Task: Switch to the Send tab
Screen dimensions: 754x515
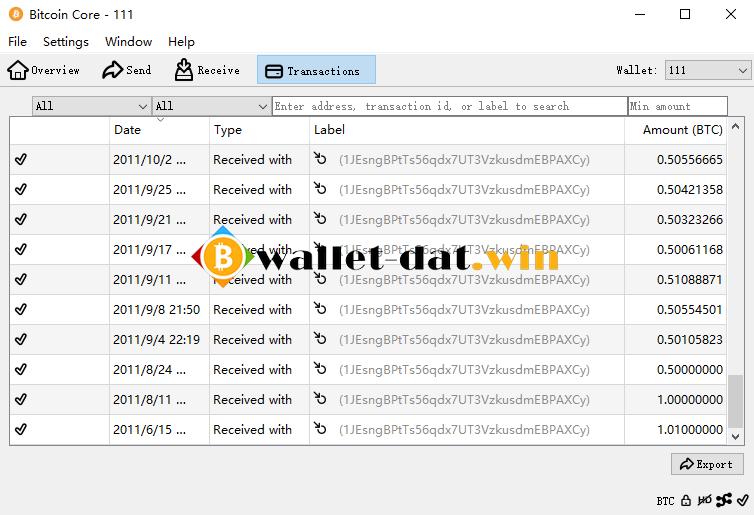Action: click(126, 70)
